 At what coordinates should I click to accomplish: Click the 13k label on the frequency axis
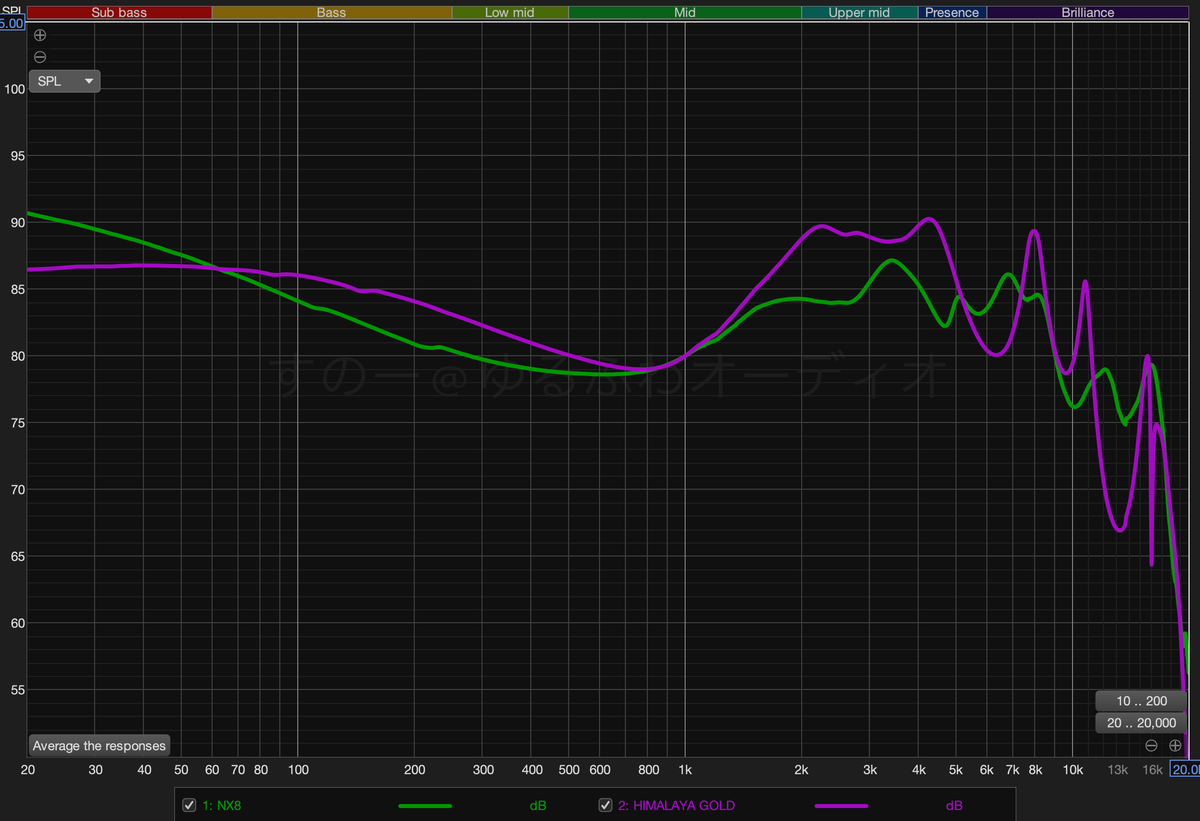pyautogui.click(x=1118, y=770)
